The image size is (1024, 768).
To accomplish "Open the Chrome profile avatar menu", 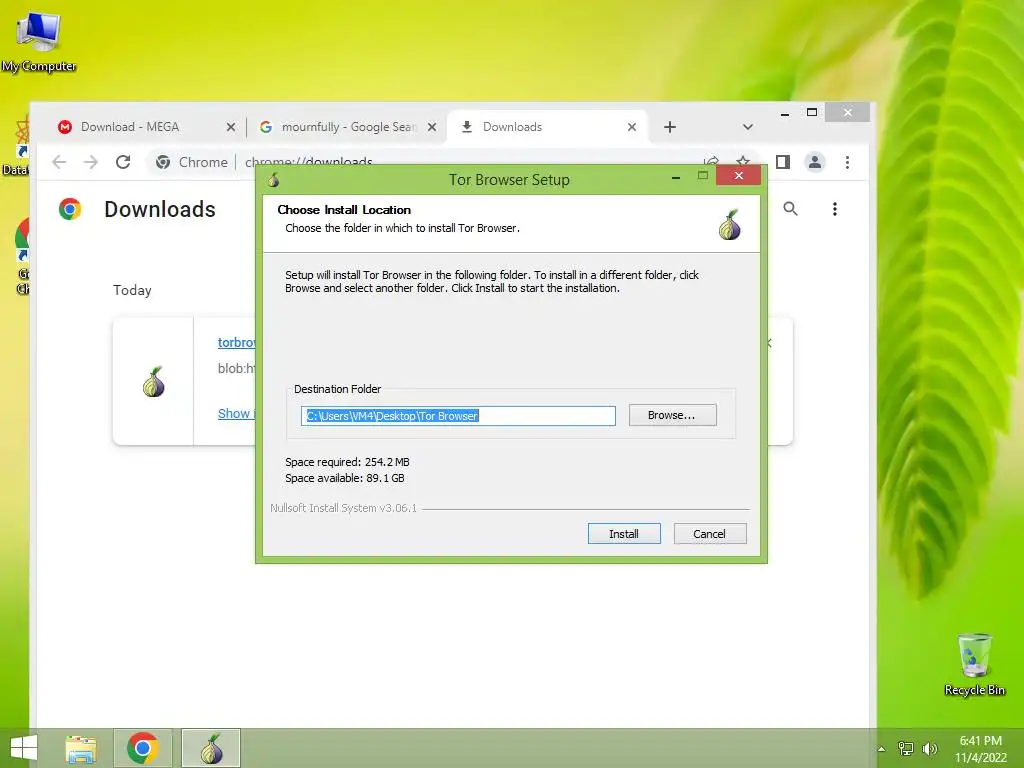I will [814, 162].
